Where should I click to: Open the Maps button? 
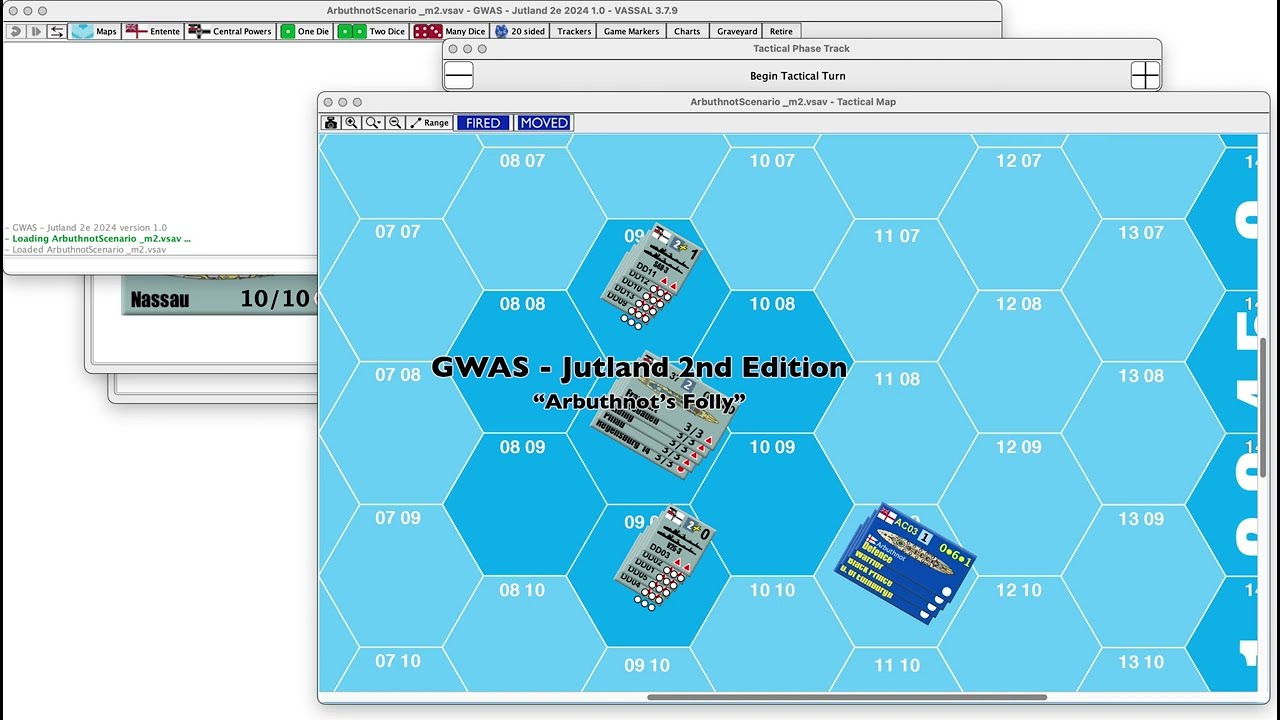94,31
